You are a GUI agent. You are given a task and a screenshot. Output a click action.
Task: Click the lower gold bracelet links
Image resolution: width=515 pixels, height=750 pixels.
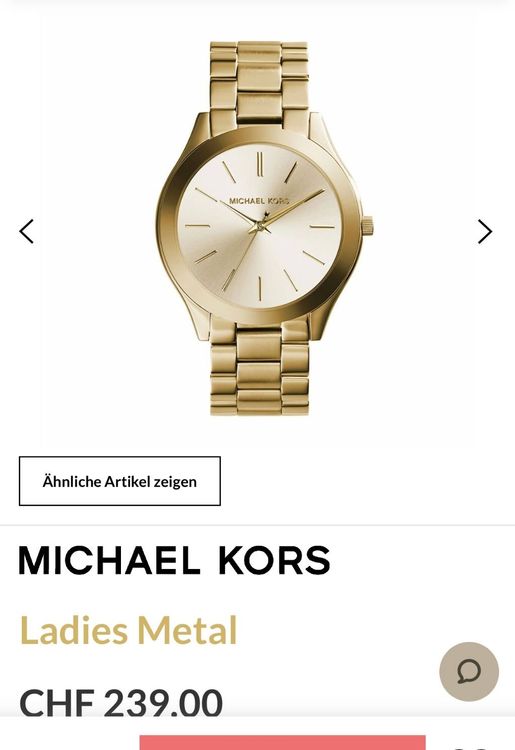(259, 369)
